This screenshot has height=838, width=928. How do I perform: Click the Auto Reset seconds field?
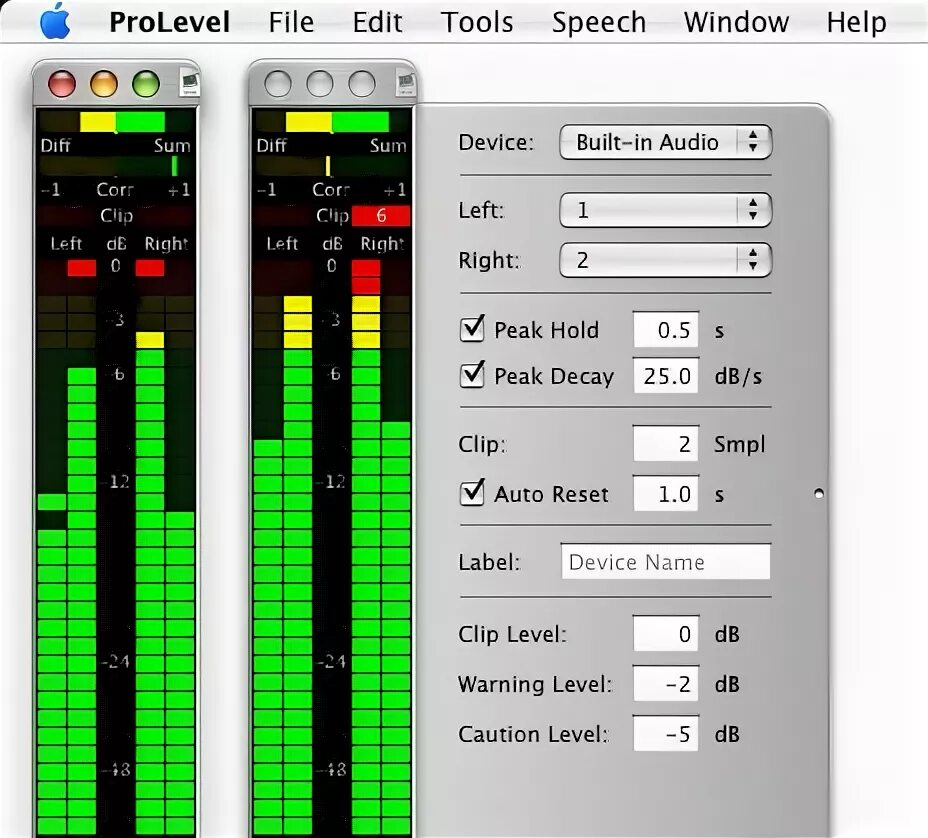666,494
